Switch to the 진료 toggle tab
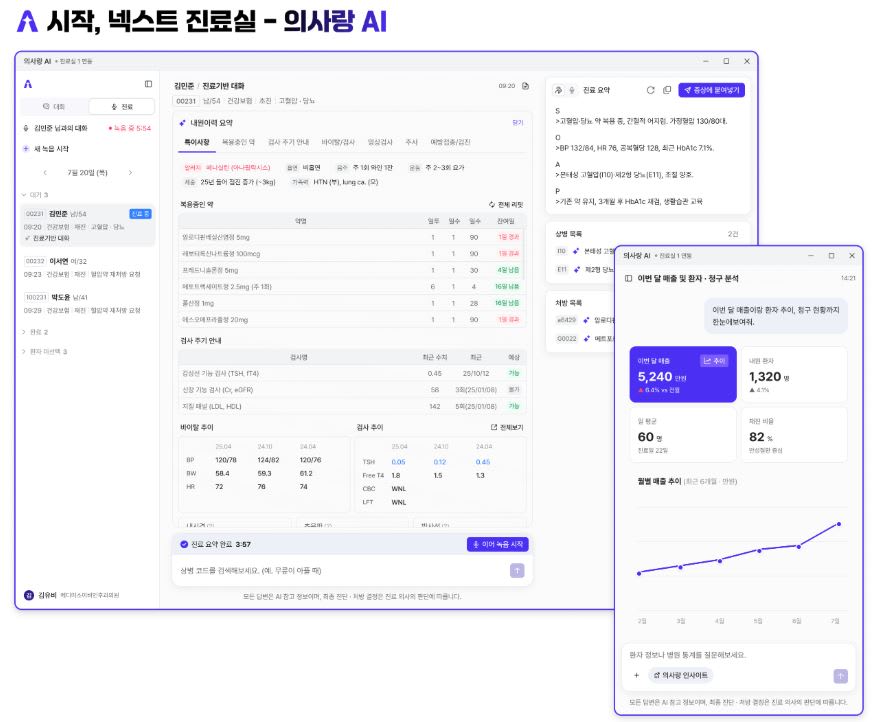Viewport: 875px width, 722px height. click(122, 107)
